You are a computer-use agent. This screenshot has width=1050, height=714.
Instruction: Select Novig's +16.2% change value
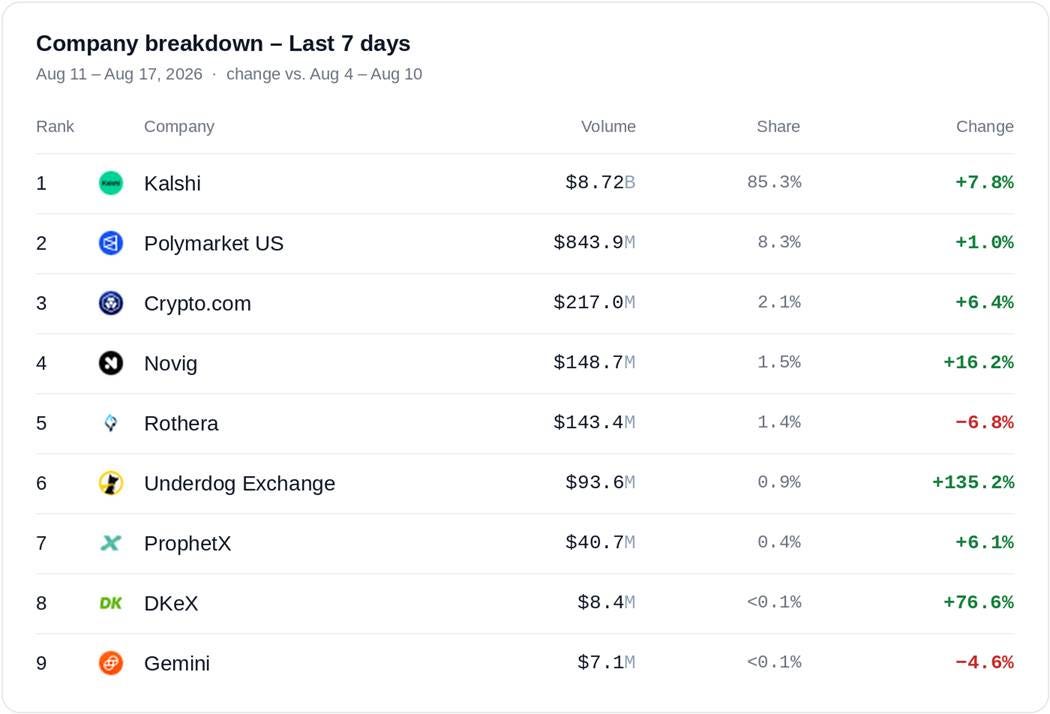click(x=978, y=362)
